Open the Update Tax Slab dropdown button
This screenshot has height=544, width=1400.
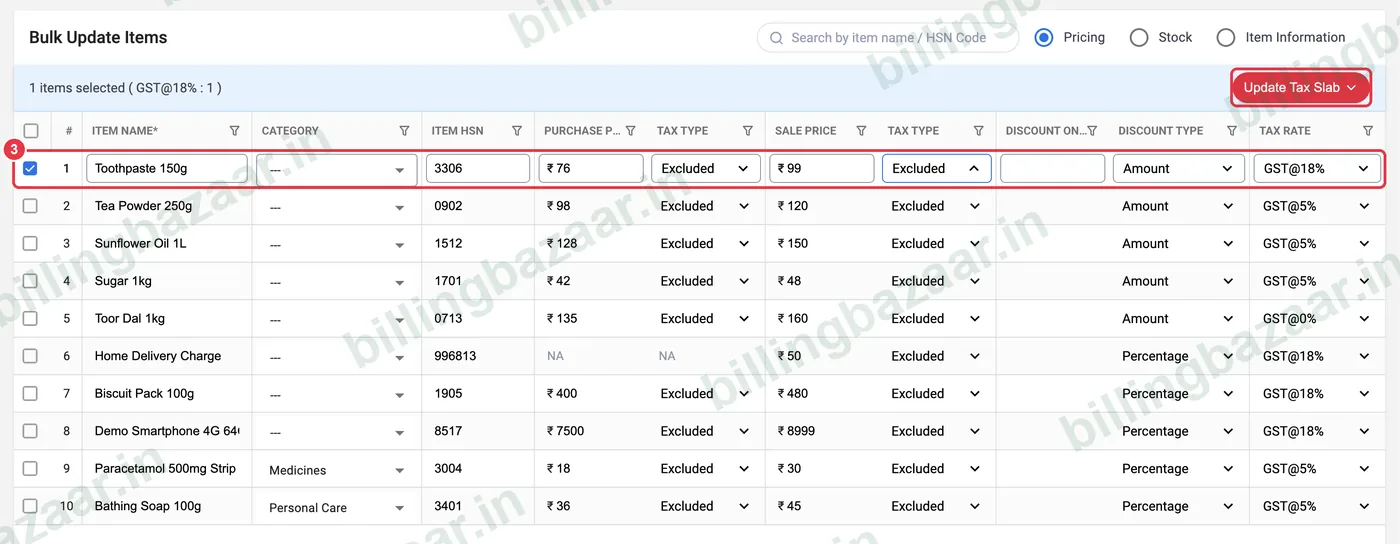click(x=1300, y=88)
